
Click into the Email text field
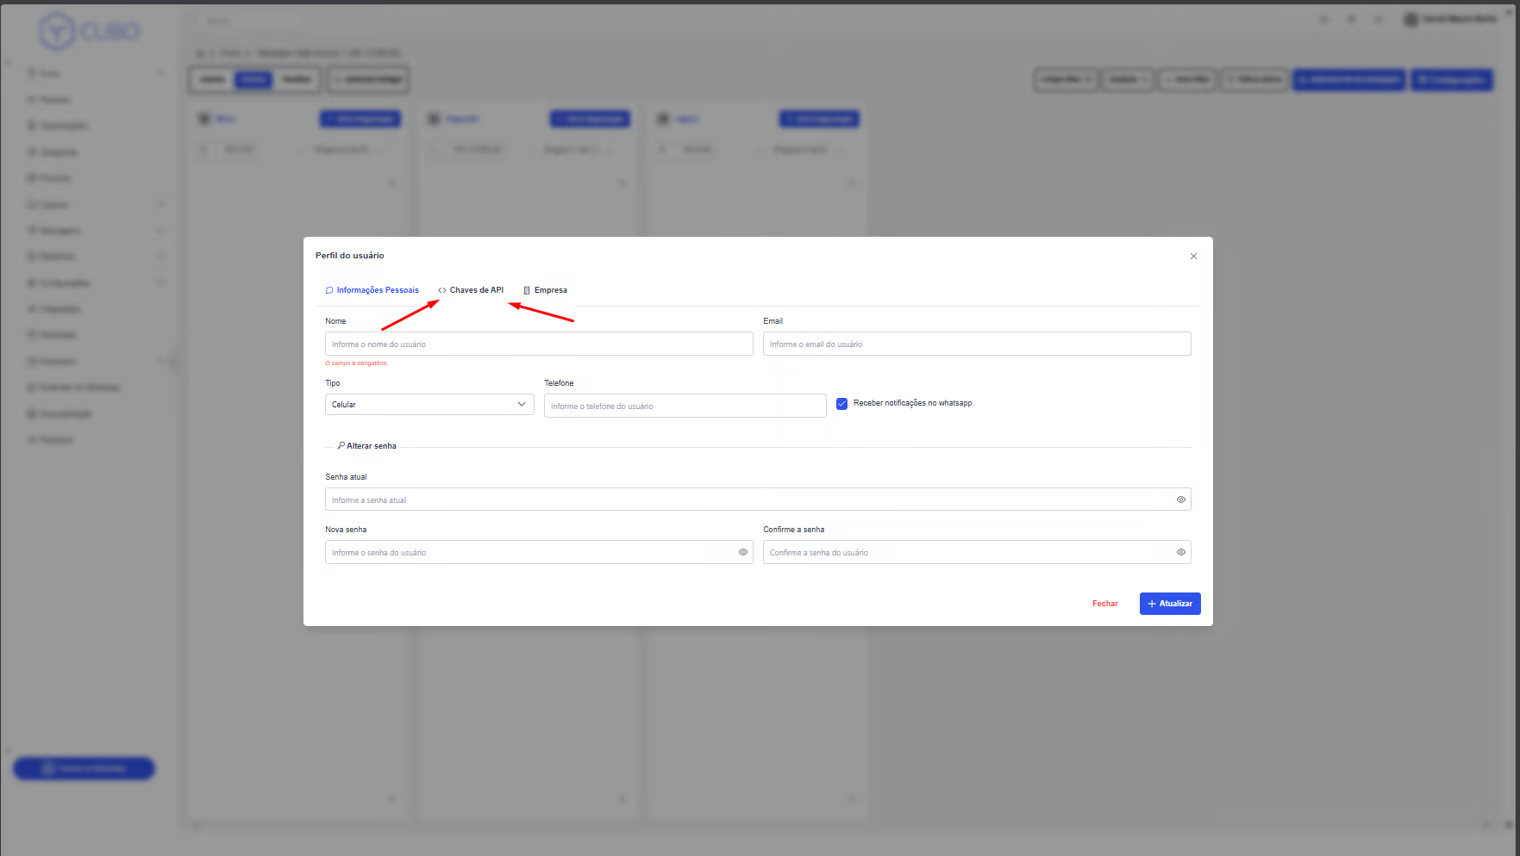pos(976,344)
